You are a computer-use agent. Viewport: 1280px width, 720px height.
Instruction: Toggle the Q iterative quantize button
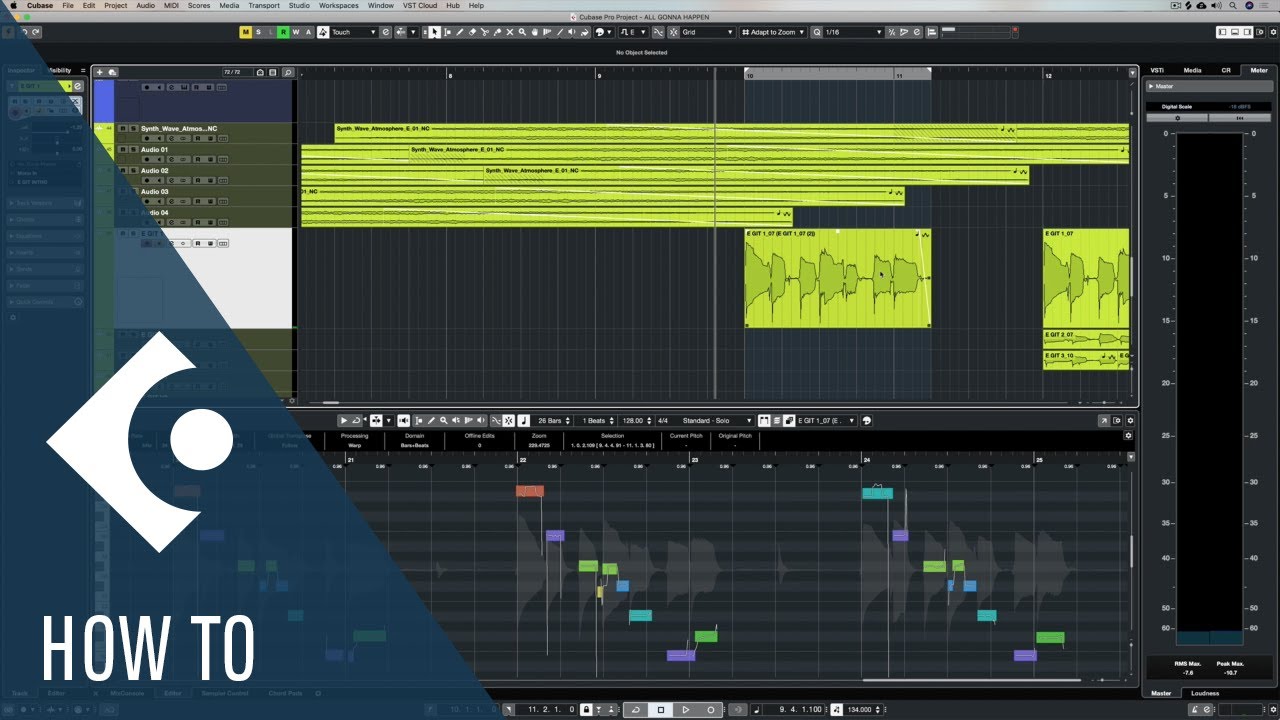(x=817, y=32)
